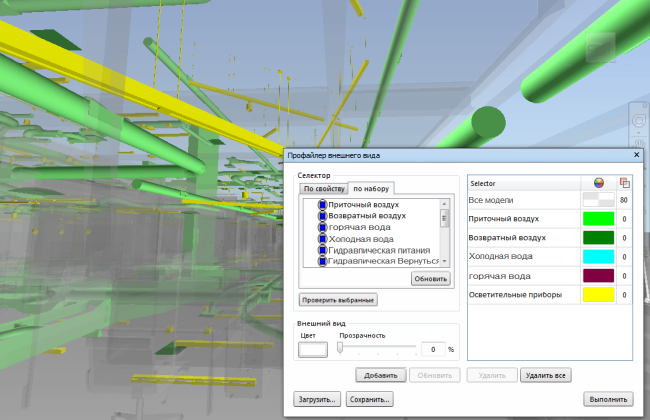Click the transparency column header icon
This screenshot has height=420, width=650.
point(624,183)
